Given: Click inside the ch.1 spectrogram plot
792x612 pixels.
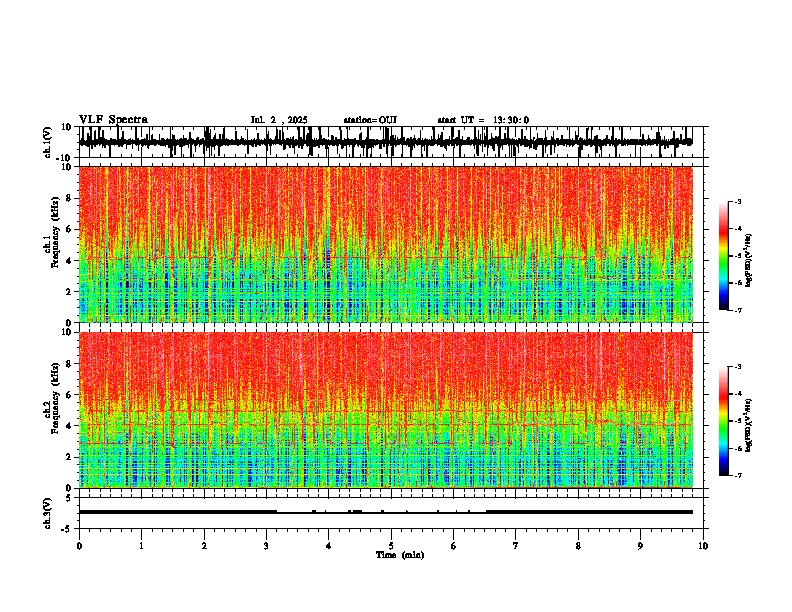Looking at the screenshot, I should pos(386,244).
